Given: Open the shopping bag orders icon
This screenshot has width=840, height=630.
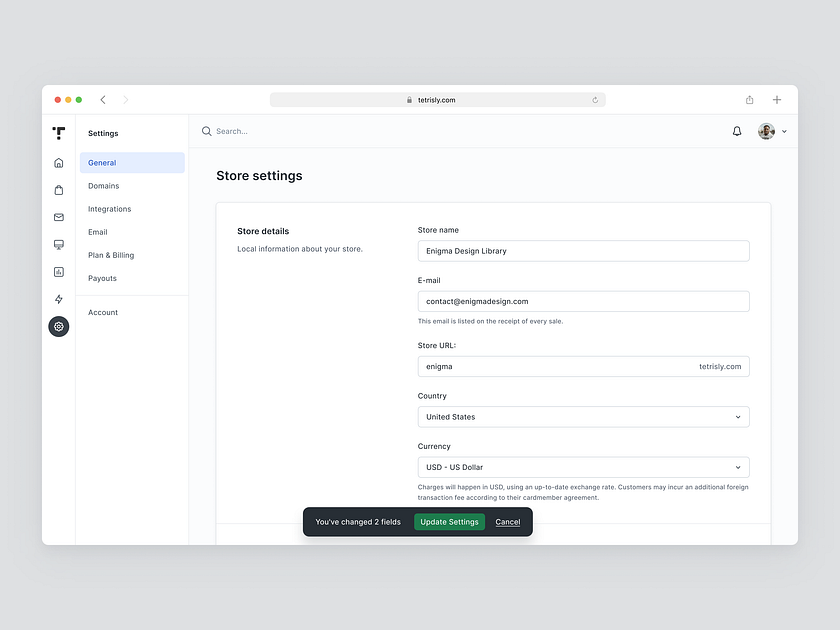Looking at the screenshot, I should pyautogui.click(x=59, y=189).
